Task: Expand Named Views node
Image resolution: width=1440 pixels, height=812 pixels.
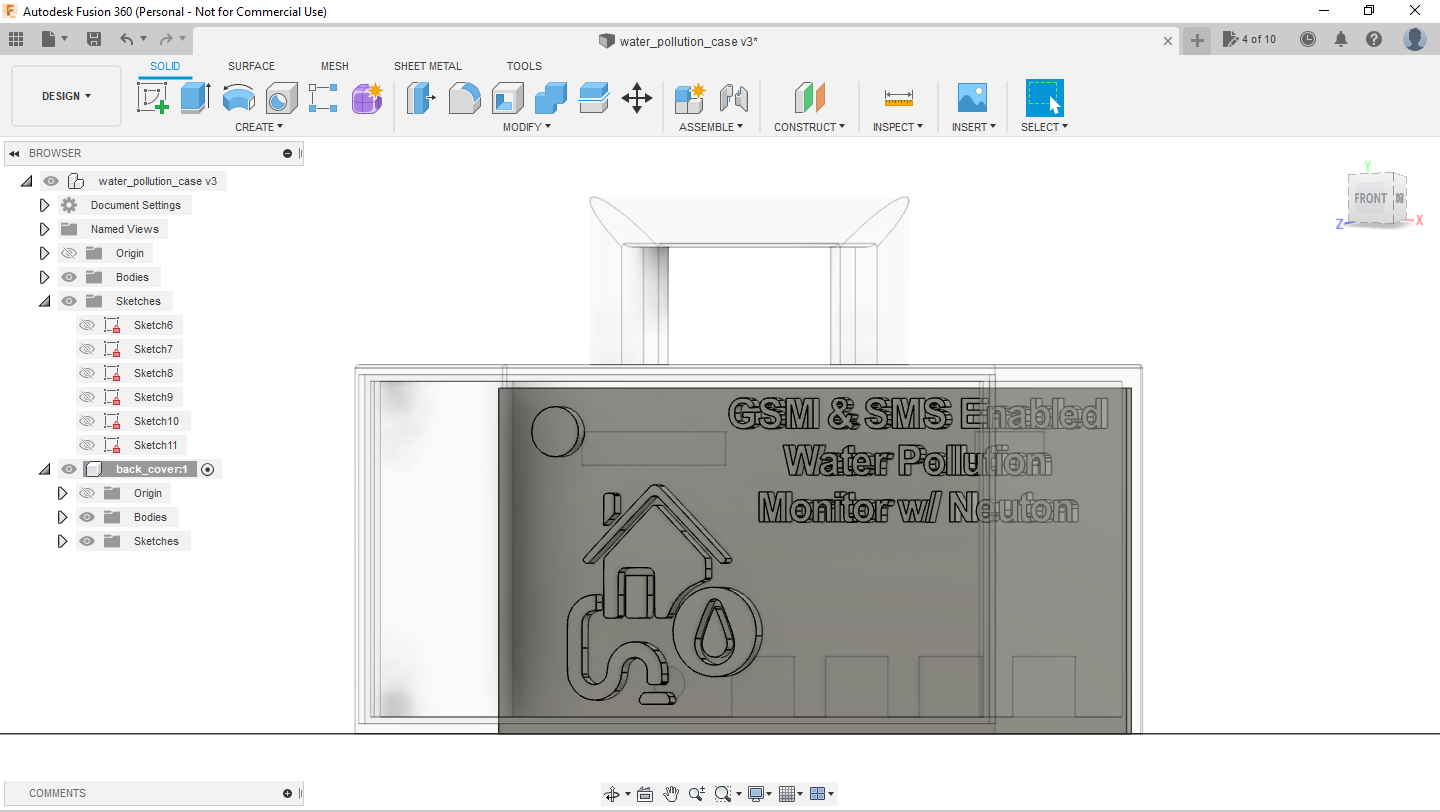Action: tap(44, 229)
